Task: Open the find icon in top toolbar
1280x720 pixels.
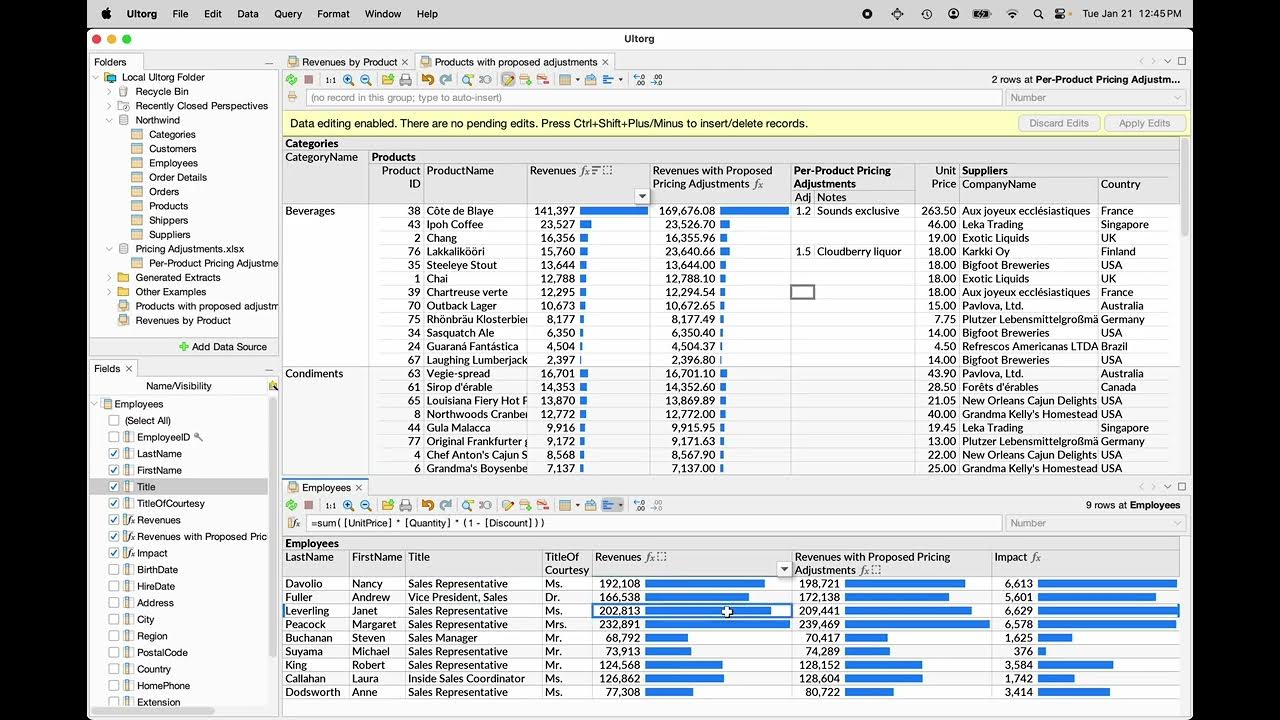Action: (x=467, y=80)
